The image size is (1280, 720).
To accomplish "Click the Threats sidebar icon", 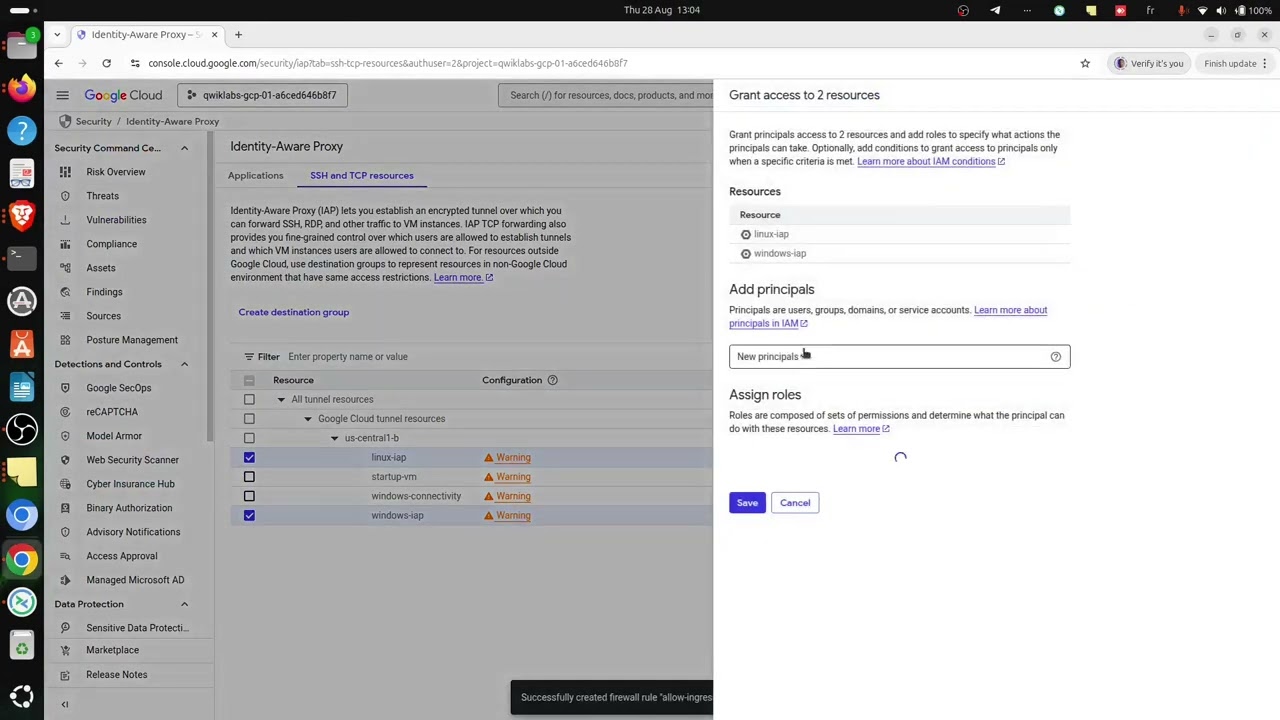I will (65, 196).
